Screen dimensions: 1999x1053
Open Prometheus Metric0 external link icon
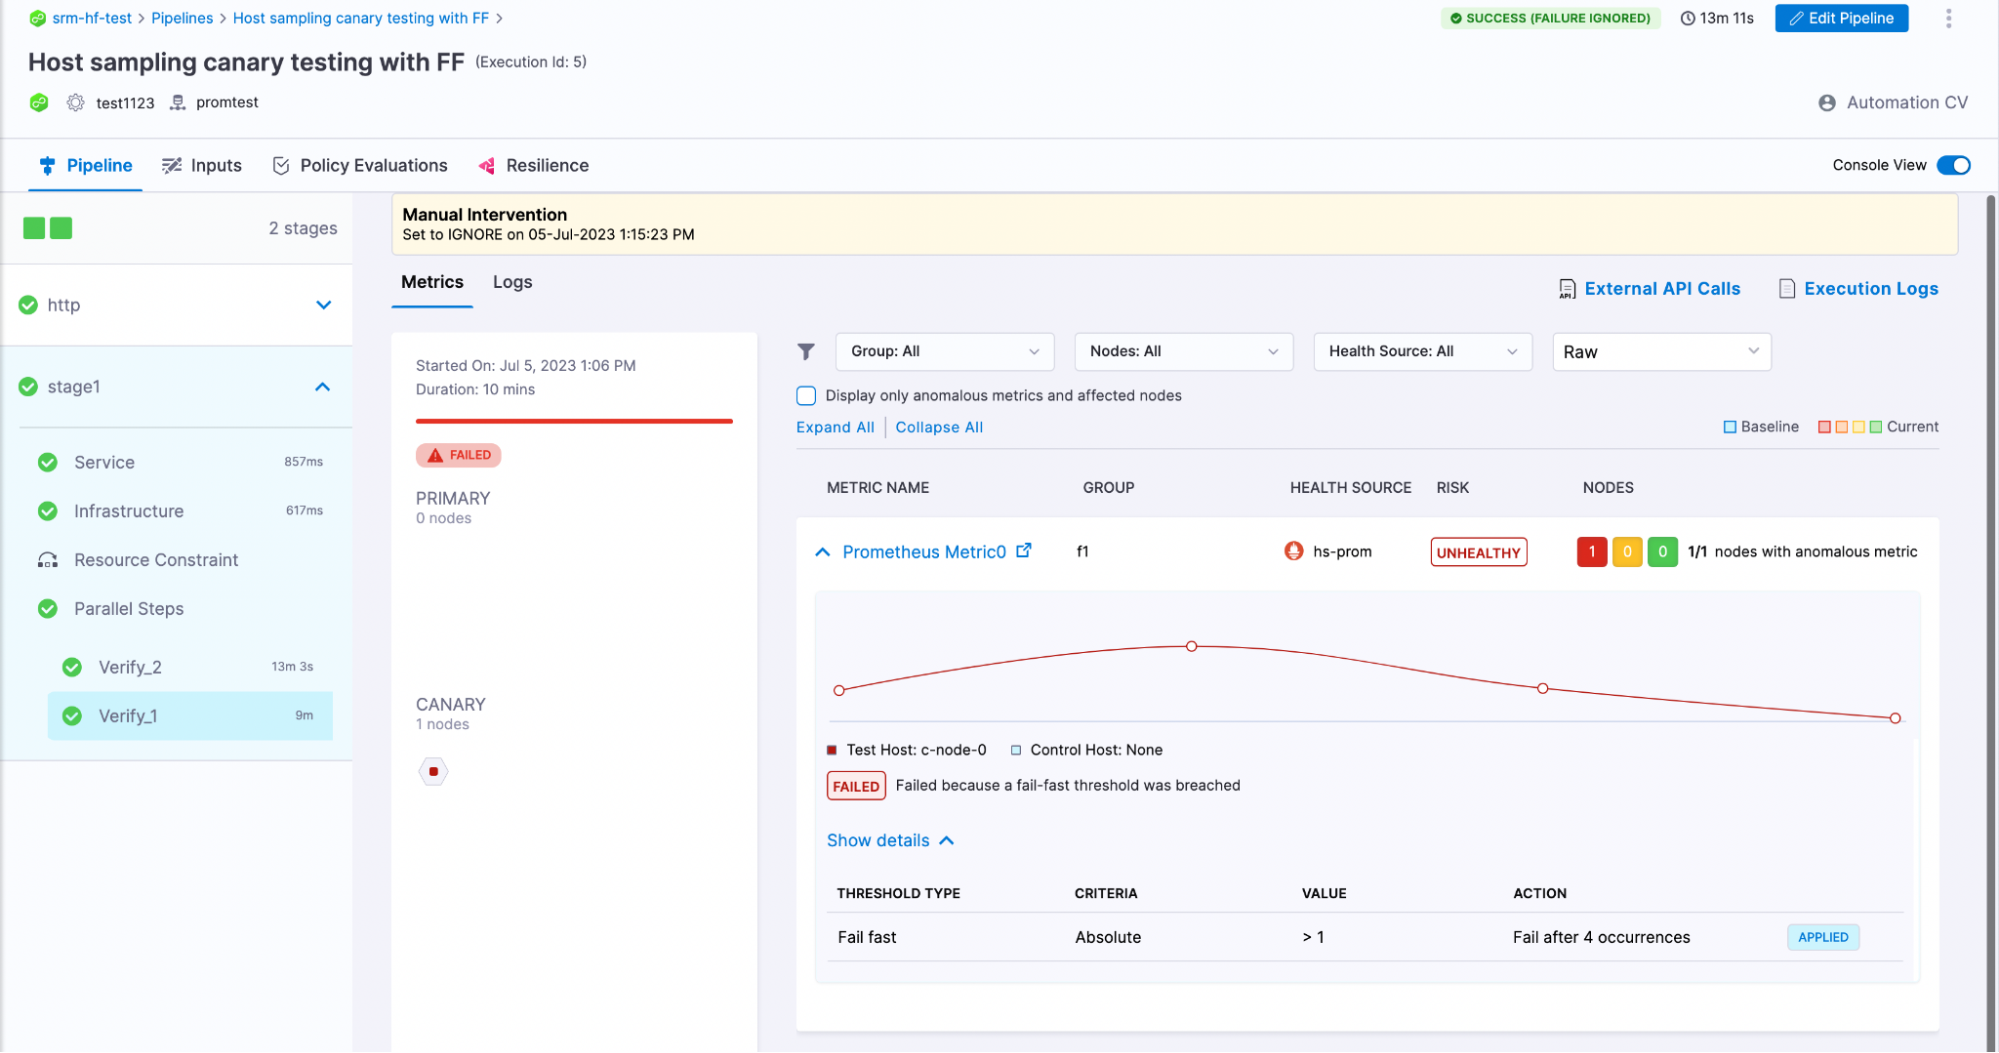(1023, 551)
